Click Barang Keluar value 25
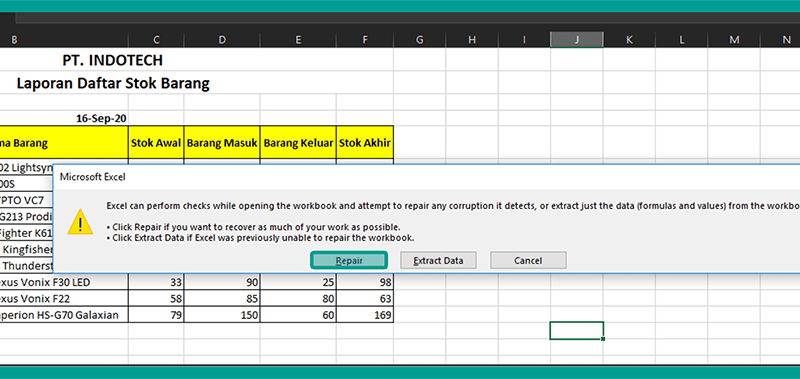The image size is (800, 379). (x=298, y=282)
